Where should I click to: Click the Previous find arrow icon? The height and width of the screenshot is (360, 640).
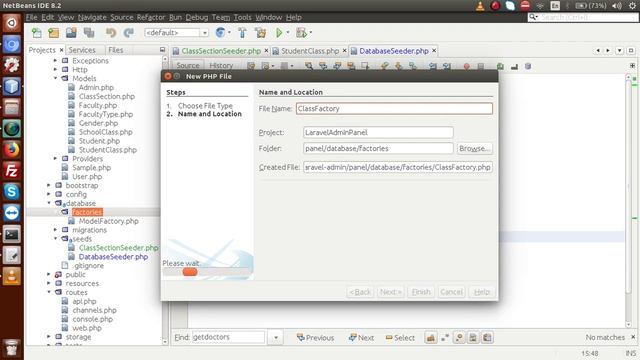pyautogui.click(x=300, y=337)
